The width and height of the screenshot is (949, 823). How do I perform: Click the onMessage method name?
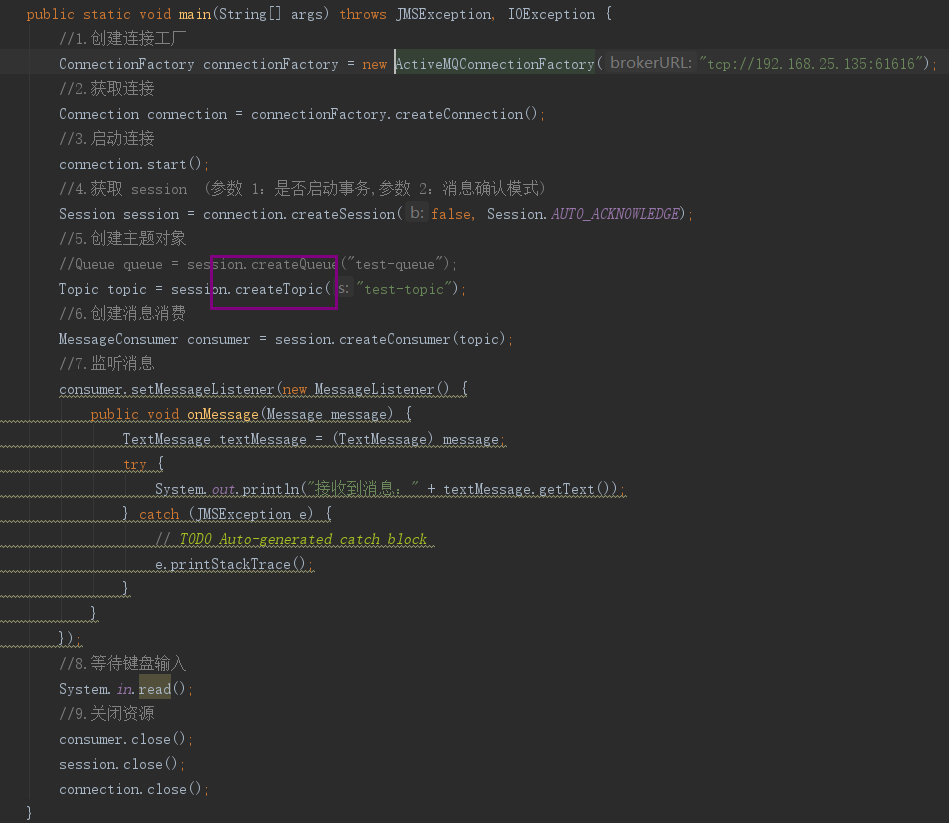point(223,414)
